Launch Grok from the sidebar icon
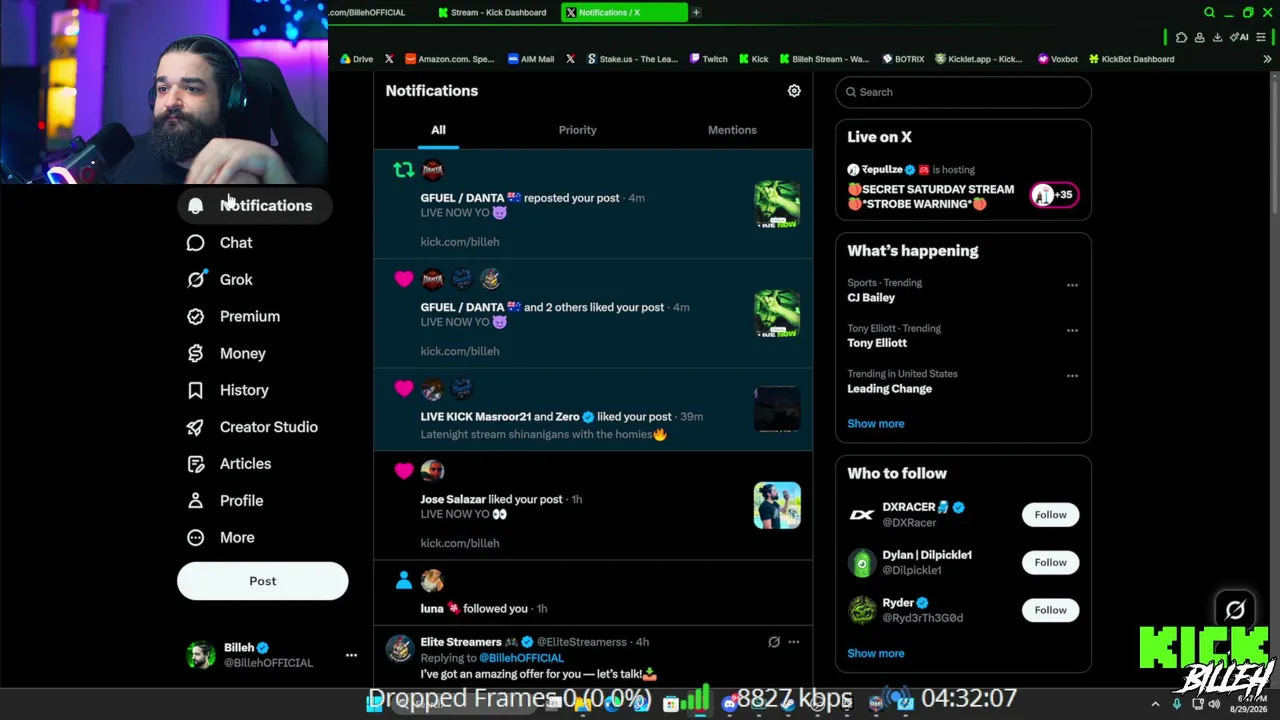Screen dimensions: 1280x720 [x=196, y=280]
